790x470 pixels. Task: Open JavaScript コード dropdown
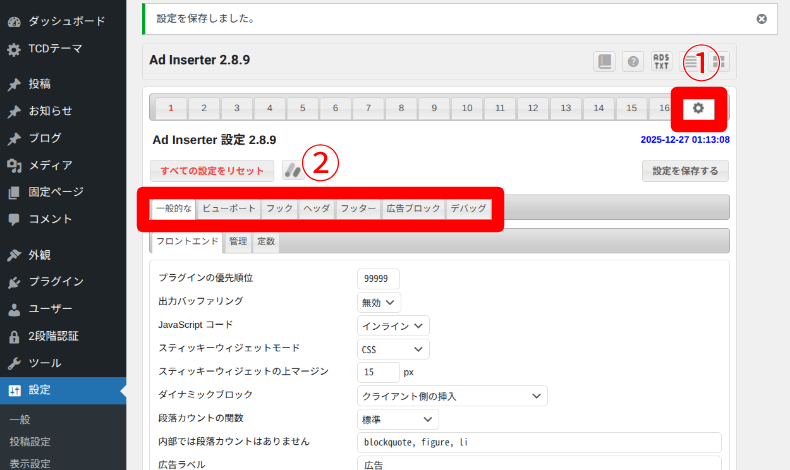click(x=393, y=326)
